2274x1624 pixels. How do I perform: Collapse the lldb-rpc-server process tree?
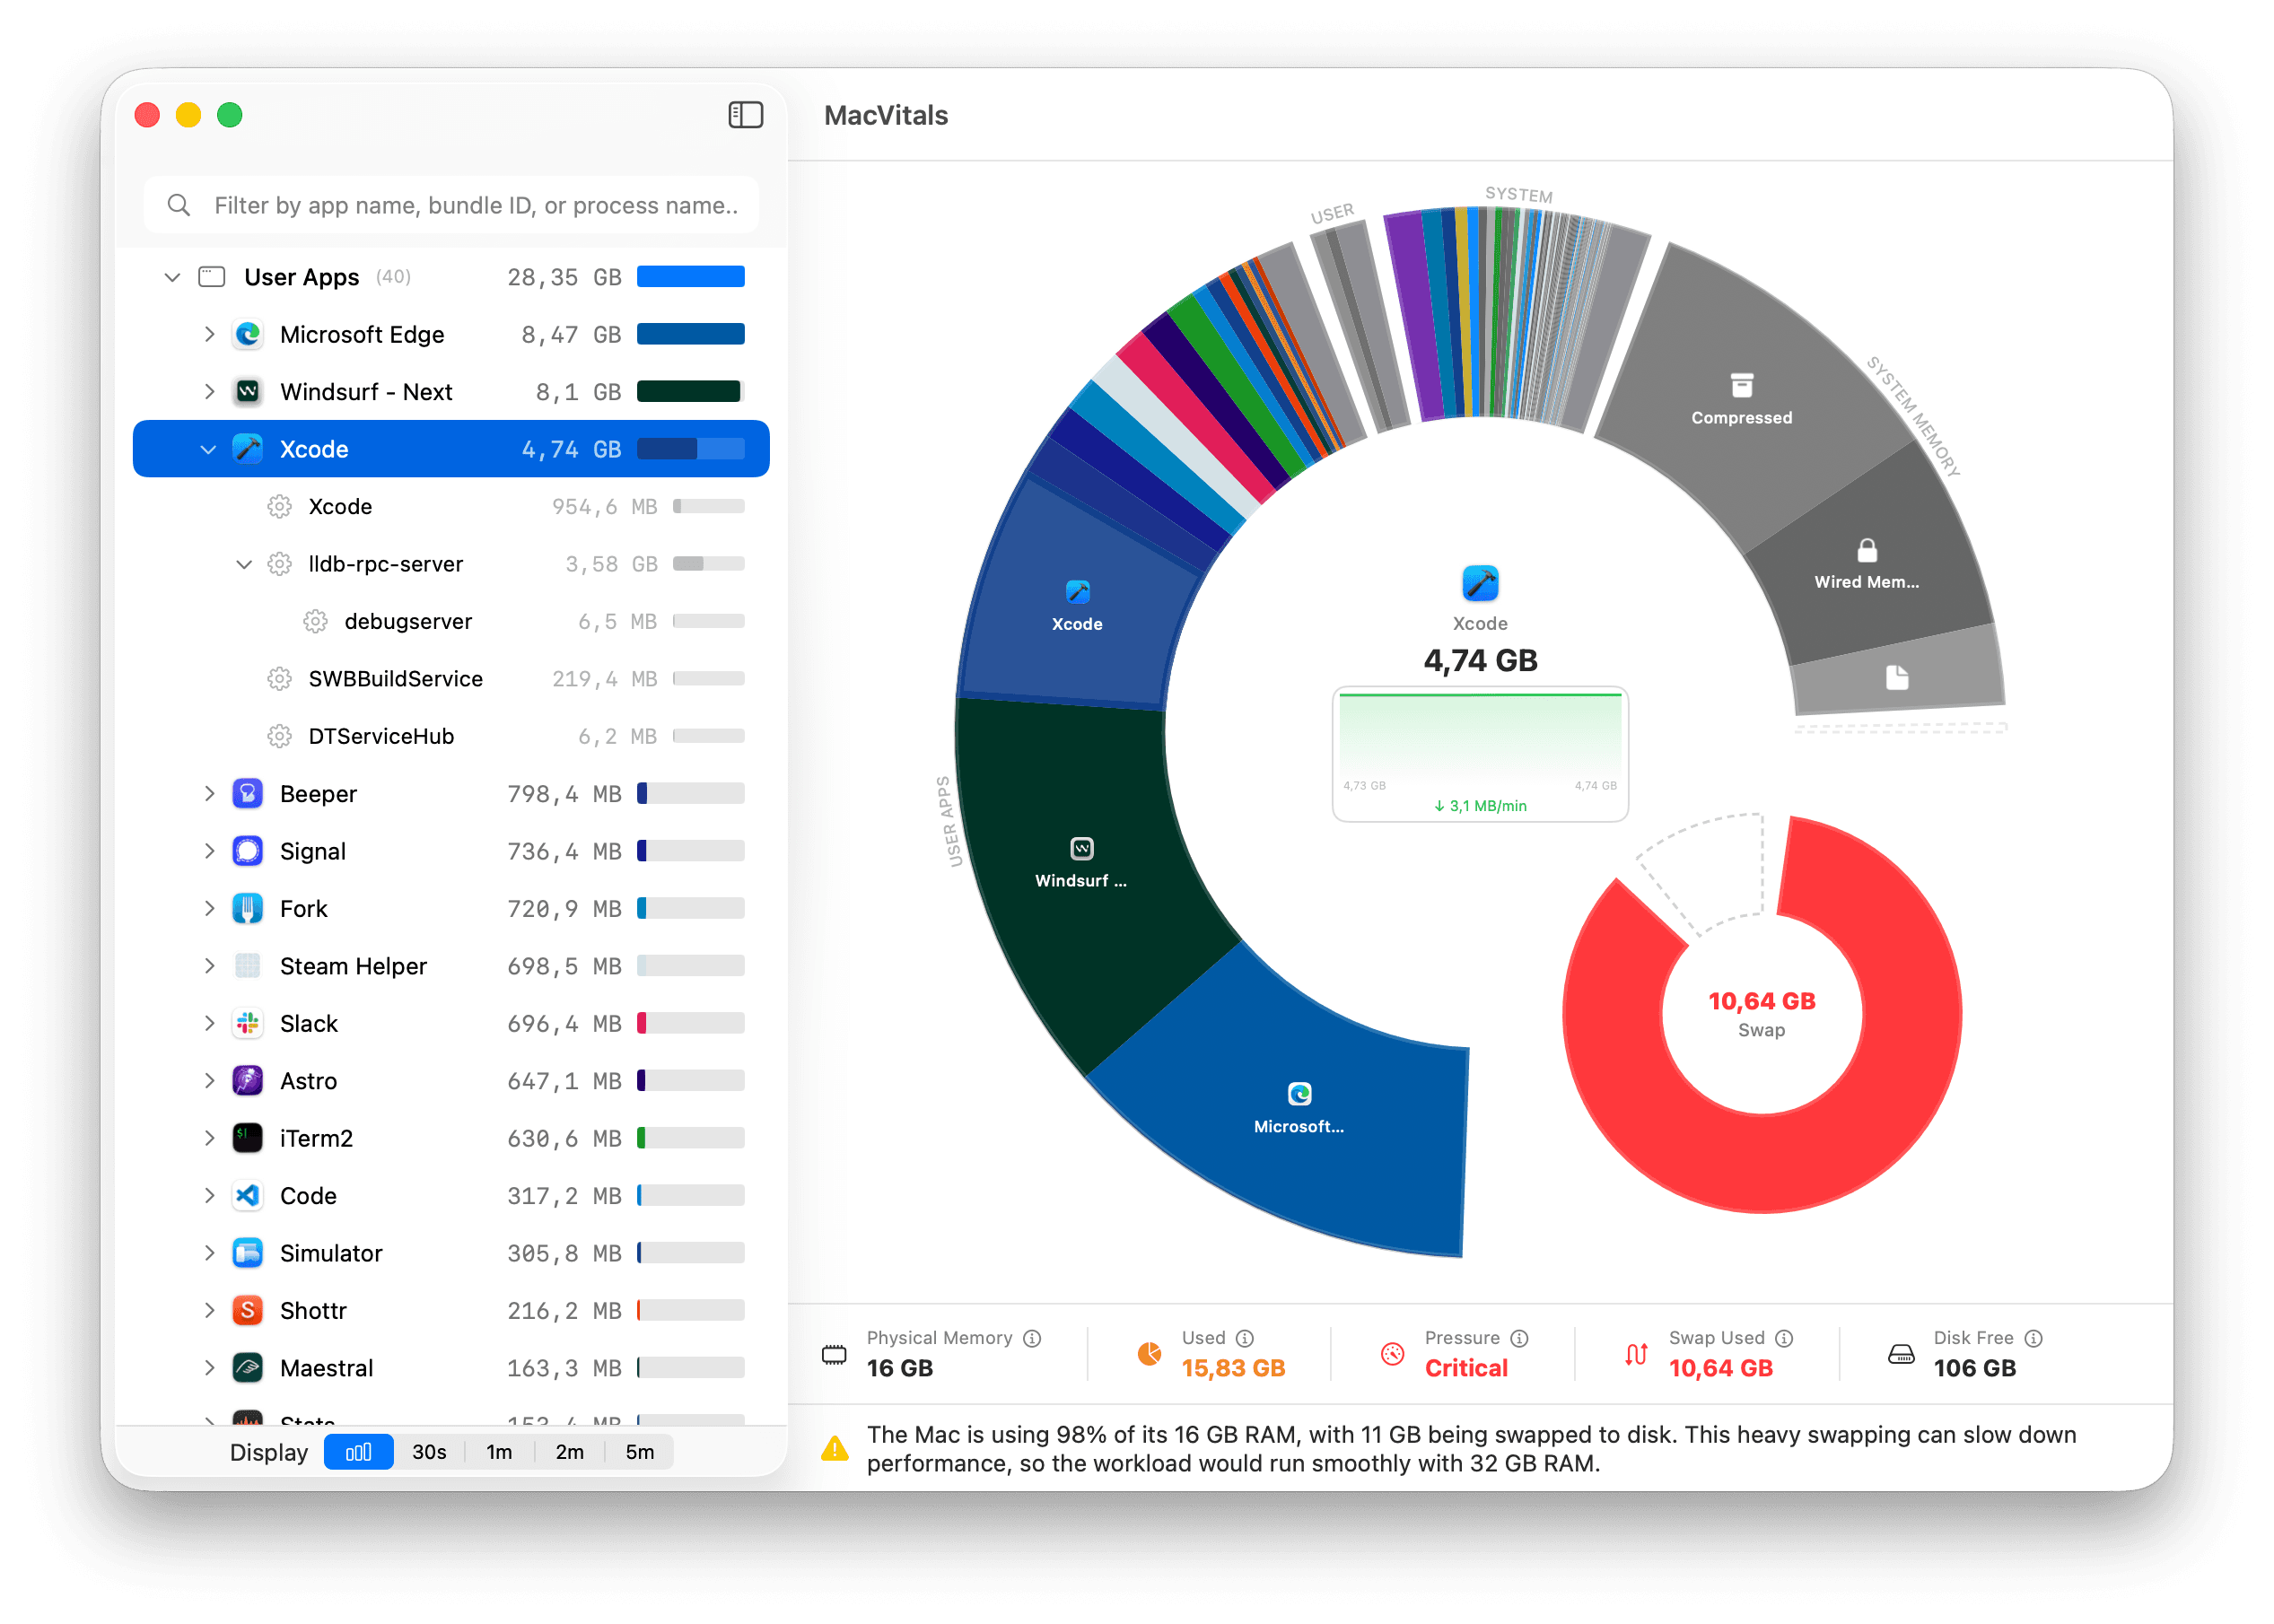pos(243,564)
